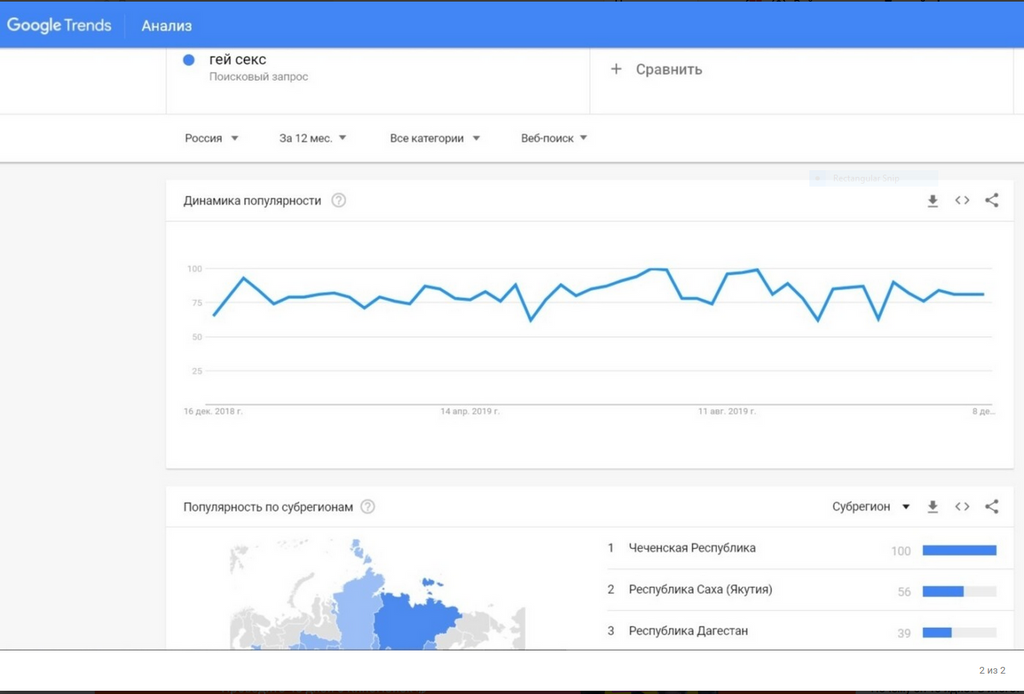Click embed icon on the subregion card
The height and width of the screenshot is (694, 1024).
[x=962, y=507]
